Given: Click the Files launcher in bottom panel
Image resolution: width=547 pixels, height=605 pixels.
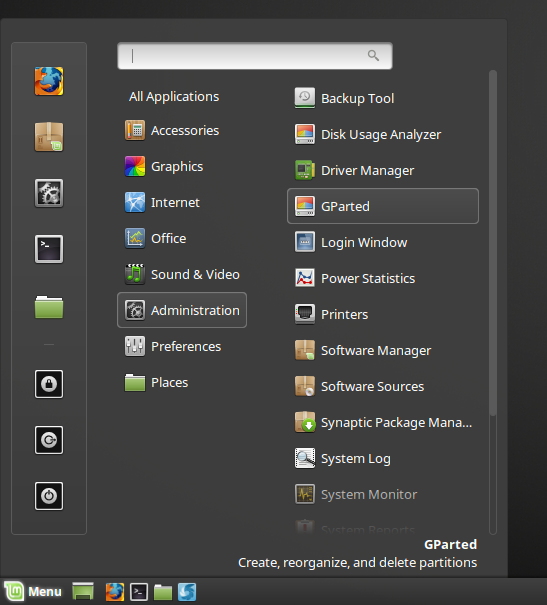Looking at the screenshot, I should pos(163,592).
